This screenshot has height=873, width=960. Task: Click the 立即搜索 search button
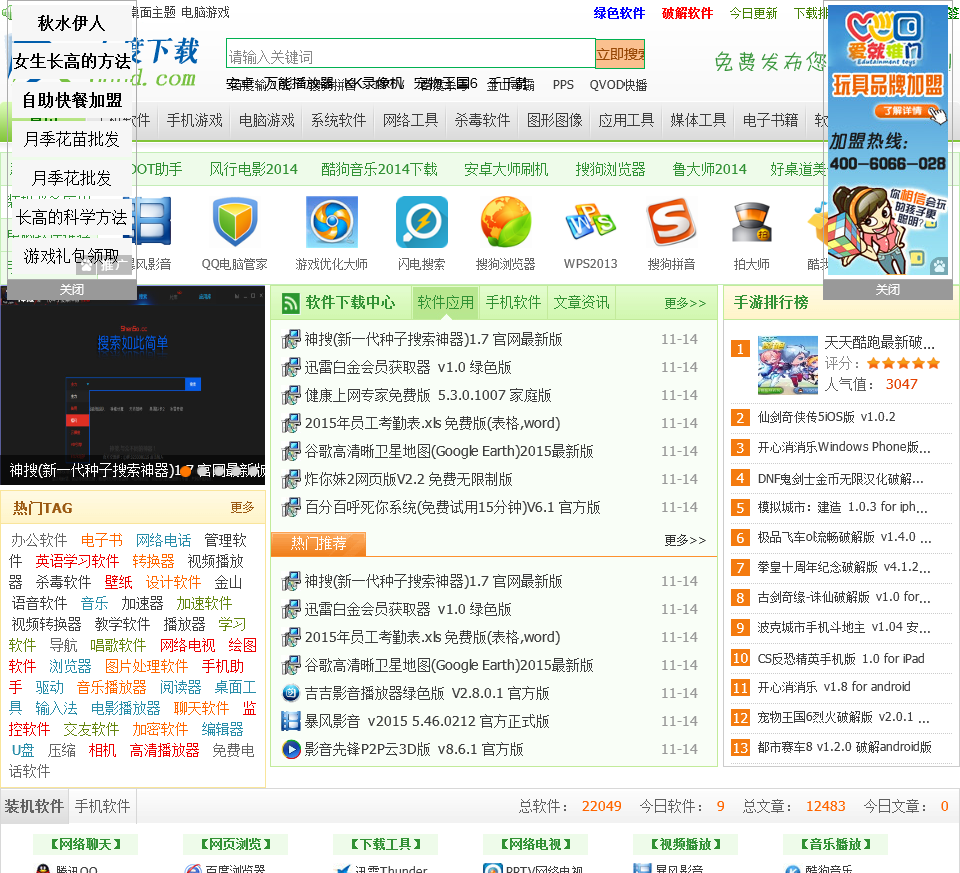(x=620, y=54)
